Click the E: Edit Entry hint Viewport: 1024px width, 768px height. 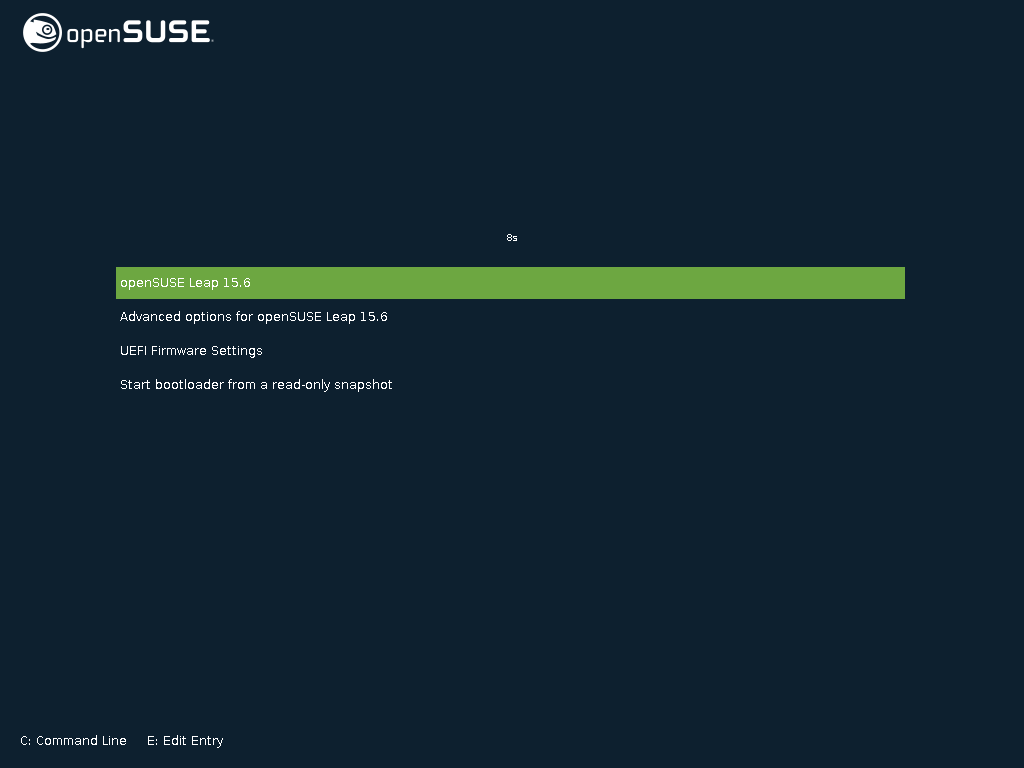pyautogui.click(x=185, y=741)
